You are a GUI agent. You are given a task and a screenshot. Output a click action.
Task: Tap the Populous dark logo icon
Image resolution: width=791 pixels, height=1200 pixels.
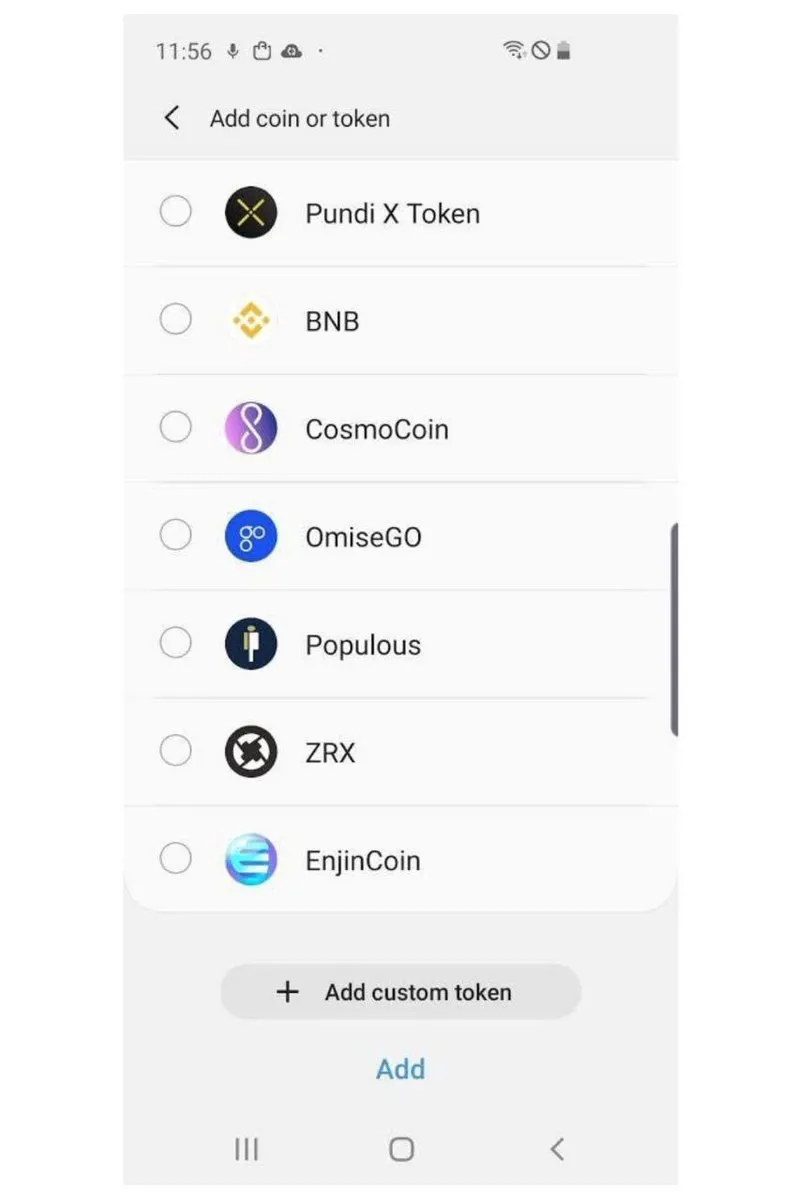(x=250, y=644)
